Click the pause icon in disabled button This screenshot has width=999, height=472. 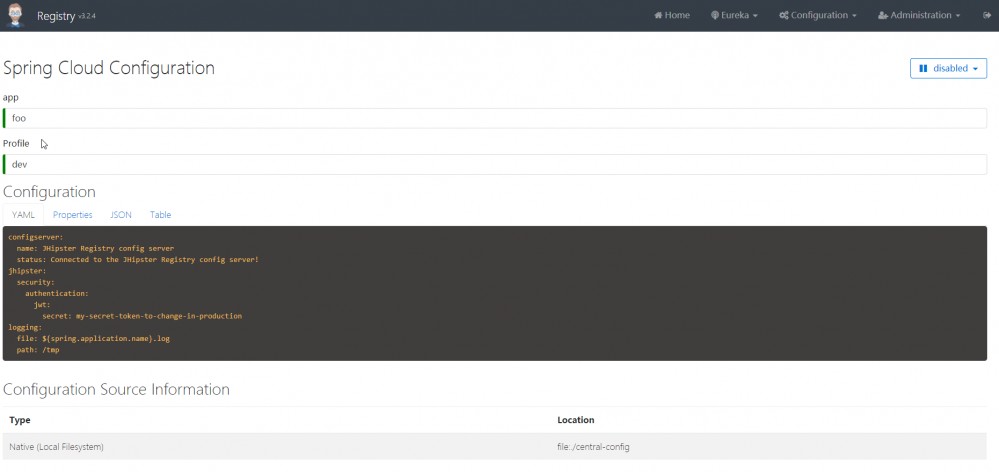pos(923,68)
